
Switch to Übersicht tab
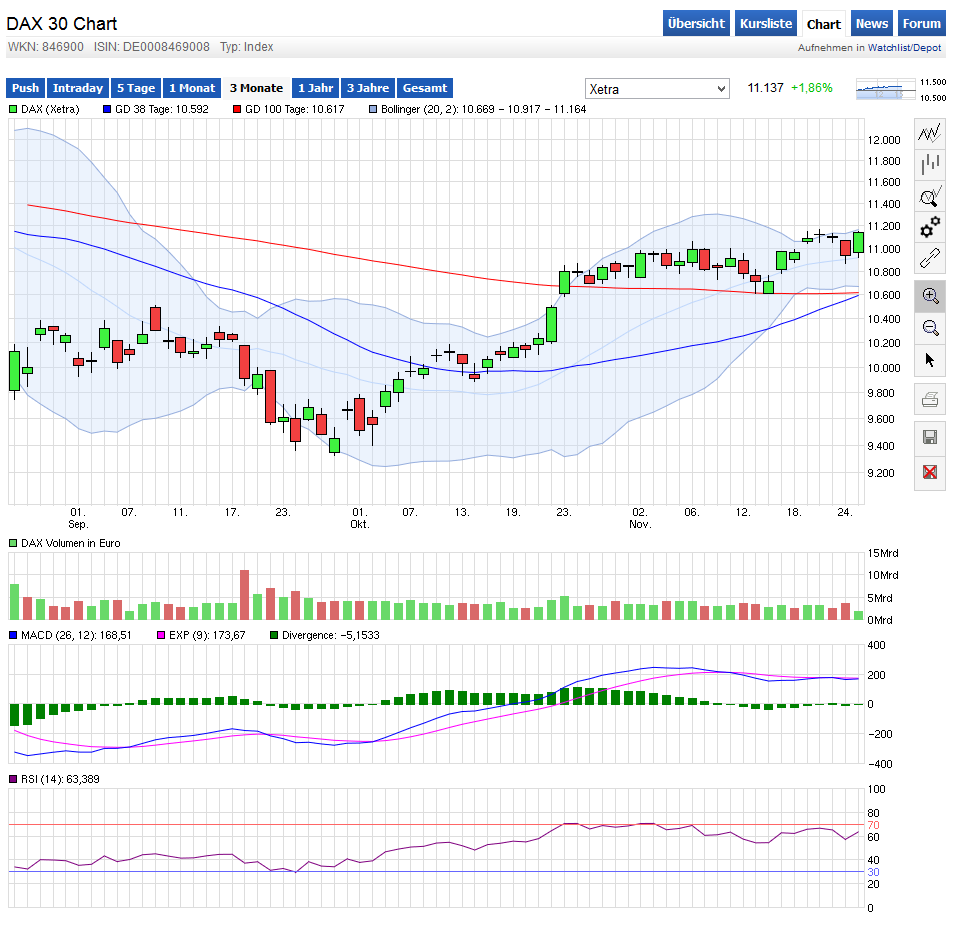(x=696, y=23)
